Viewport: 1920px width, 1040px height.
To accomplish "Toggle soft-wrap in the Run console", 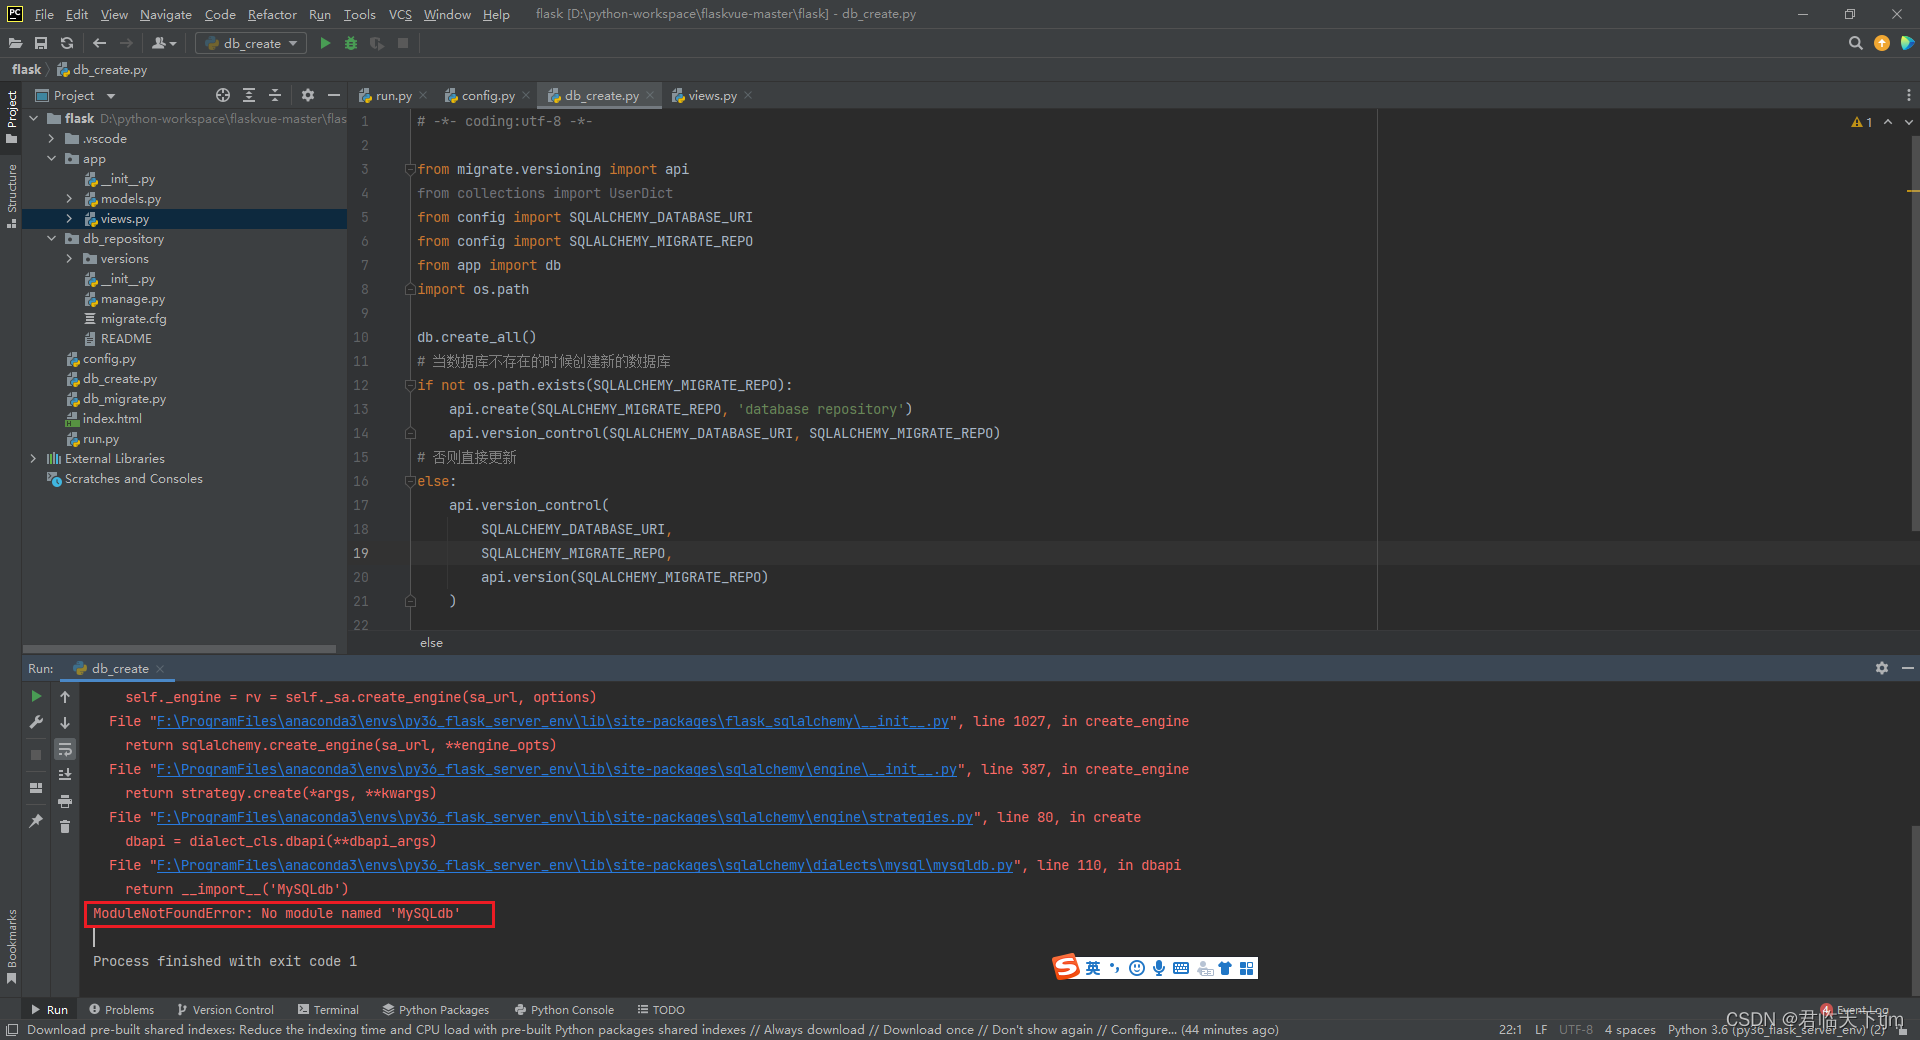I will tap(65, 749).
